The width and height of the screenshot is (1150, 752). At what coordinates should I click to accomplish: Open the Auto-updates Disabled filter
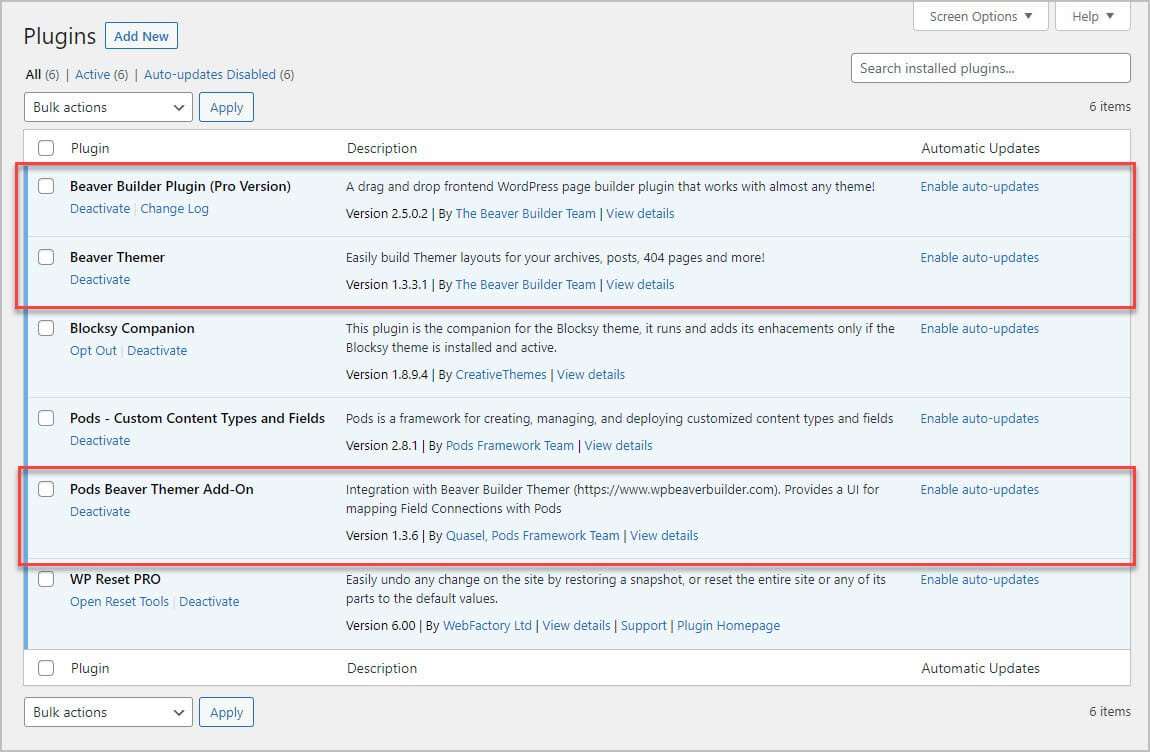[210, 74]
